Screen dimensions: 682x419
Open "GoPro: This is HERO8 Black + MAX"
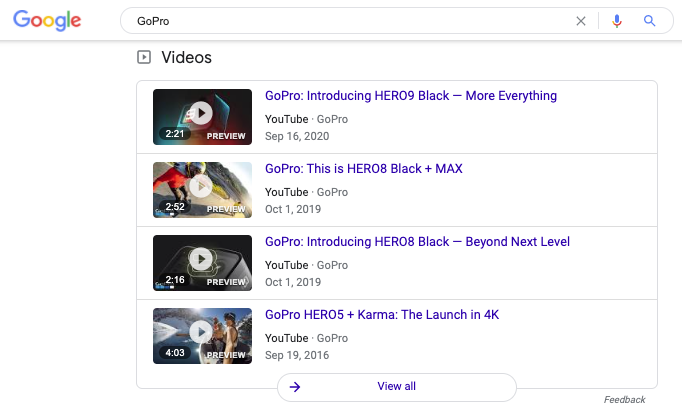coord(363,169)
